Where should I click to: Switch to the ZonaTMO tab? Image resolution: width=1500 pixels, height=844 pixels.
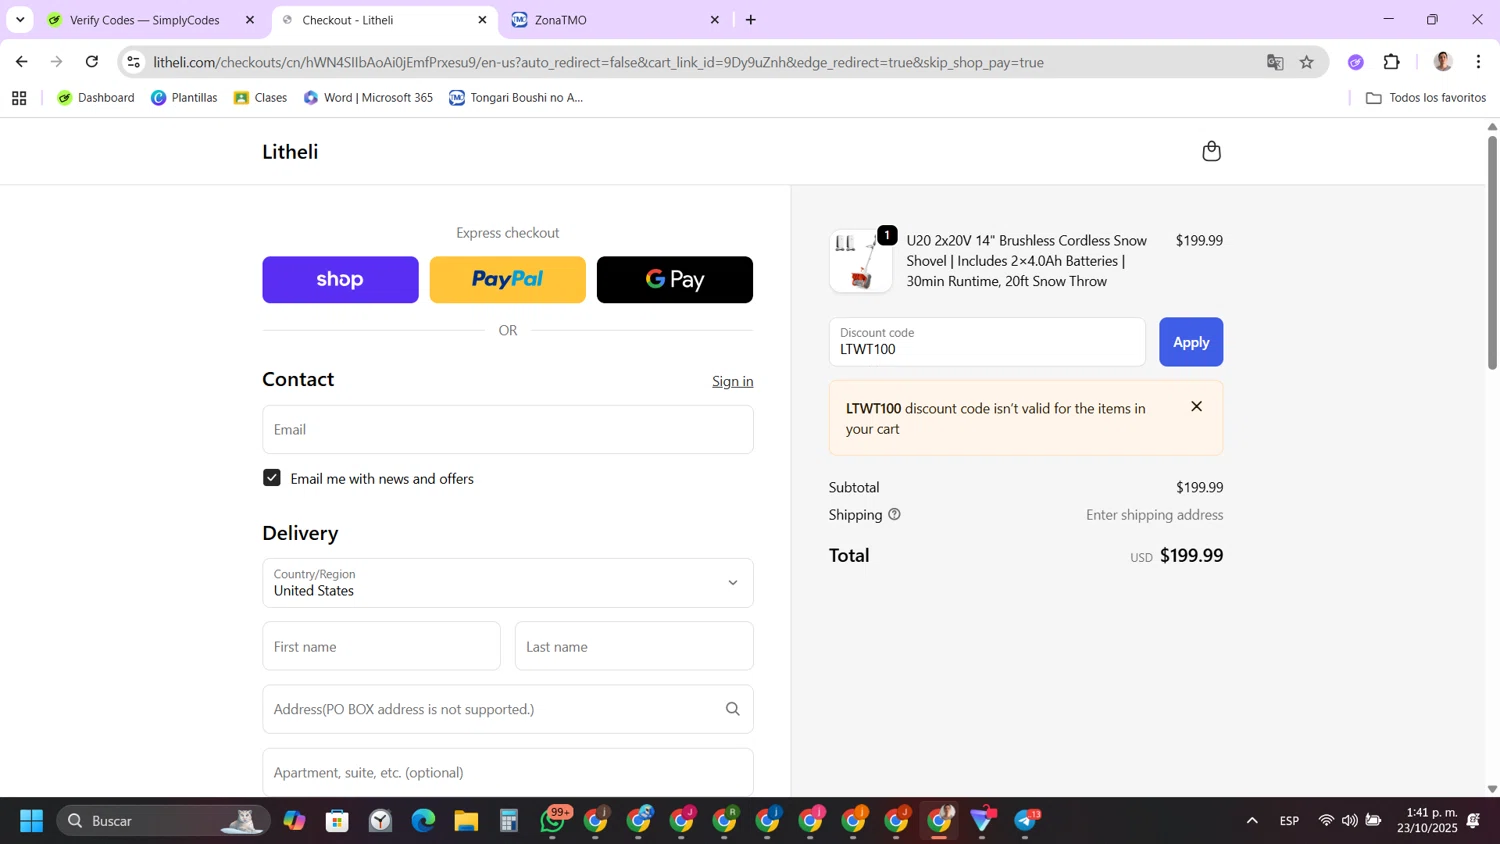[x=615, y=20]
